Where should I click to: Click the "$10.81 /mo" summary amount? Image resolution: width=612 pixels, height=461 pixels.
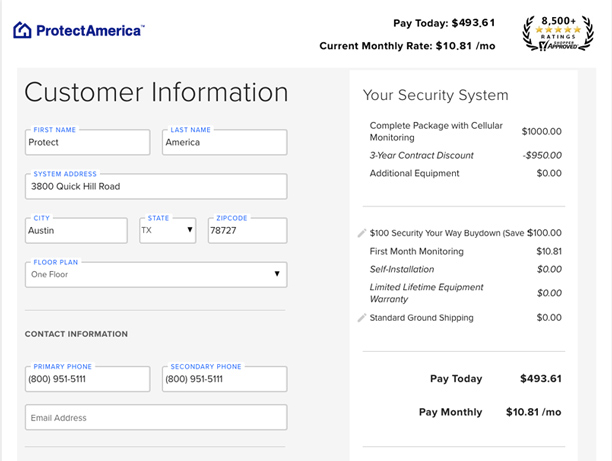click(x=534, y=412)
